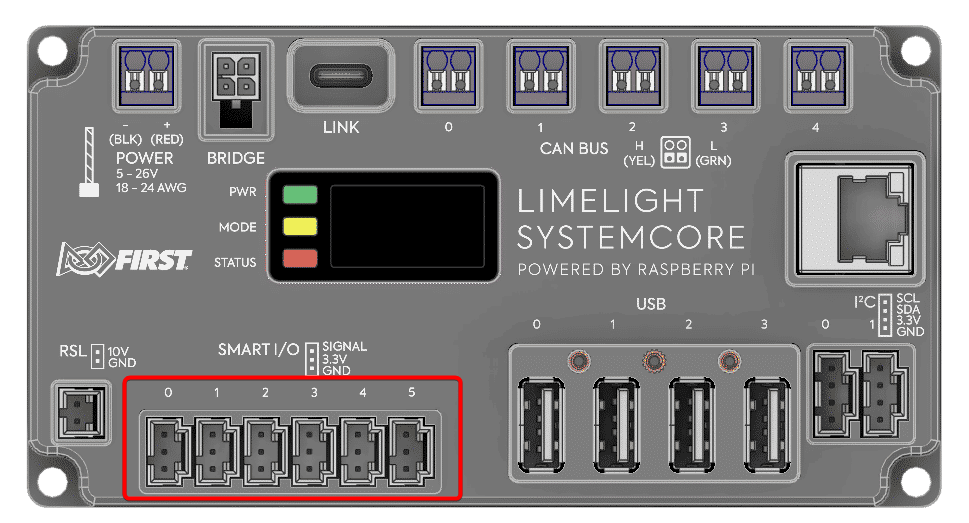The height and width of the screenshot is (523, 969).
Task: Select Smart I/O port 3
Action: click(314, 451)
